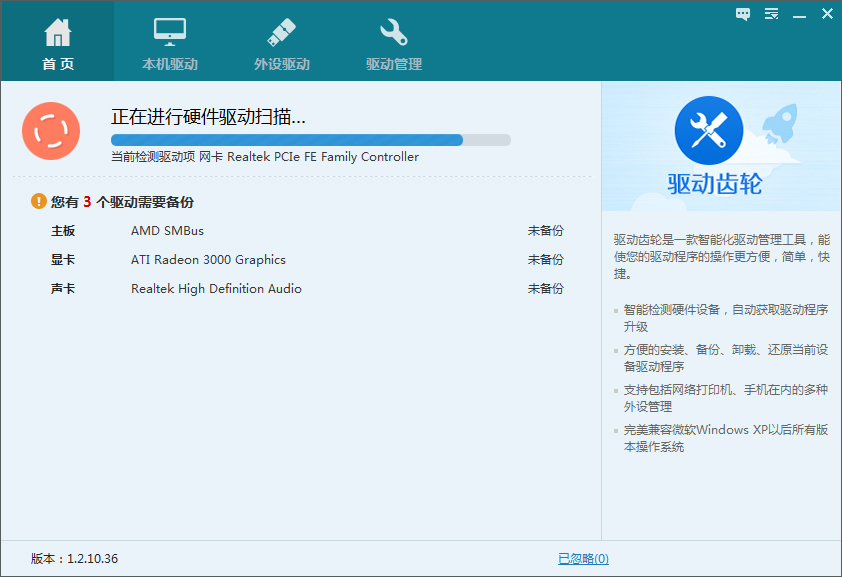The height and width of the screenshot is (577, 842).
Task: Click 未备份 status for Realtek High Definition Audio
Action: pos(545,289)
